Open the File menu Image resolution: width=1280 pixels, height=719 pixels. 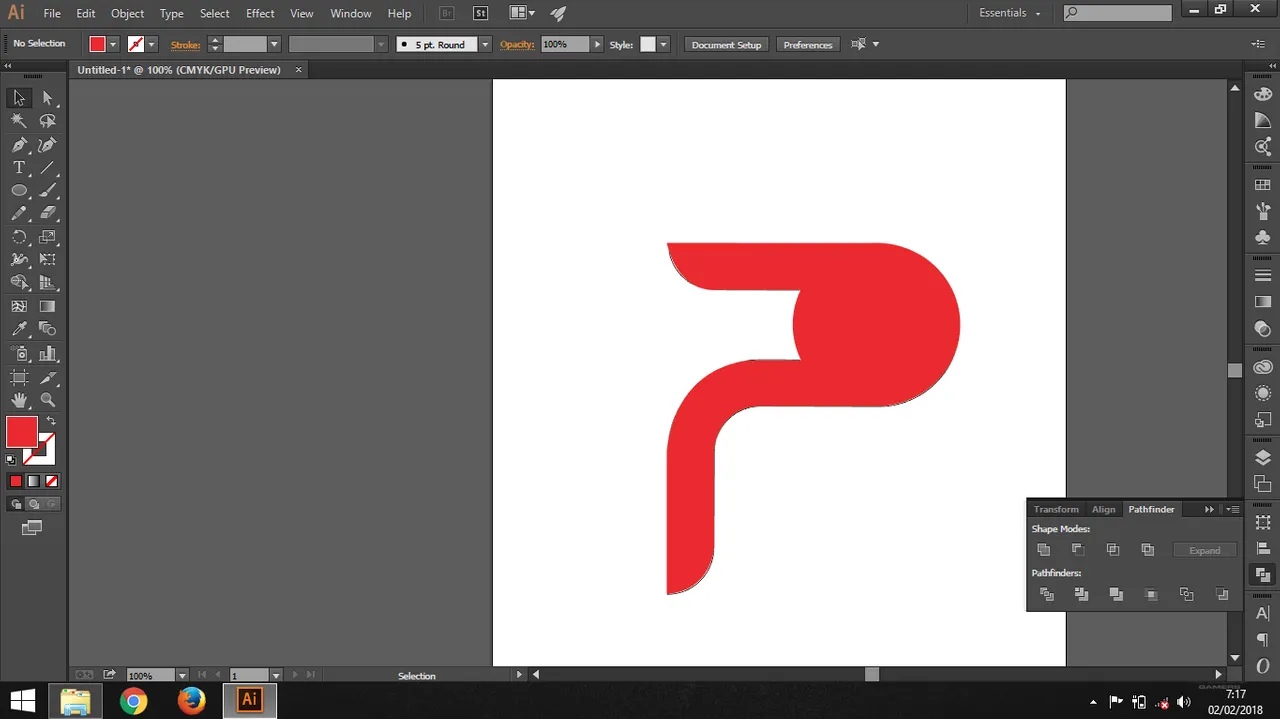click(x=52, y=13)
